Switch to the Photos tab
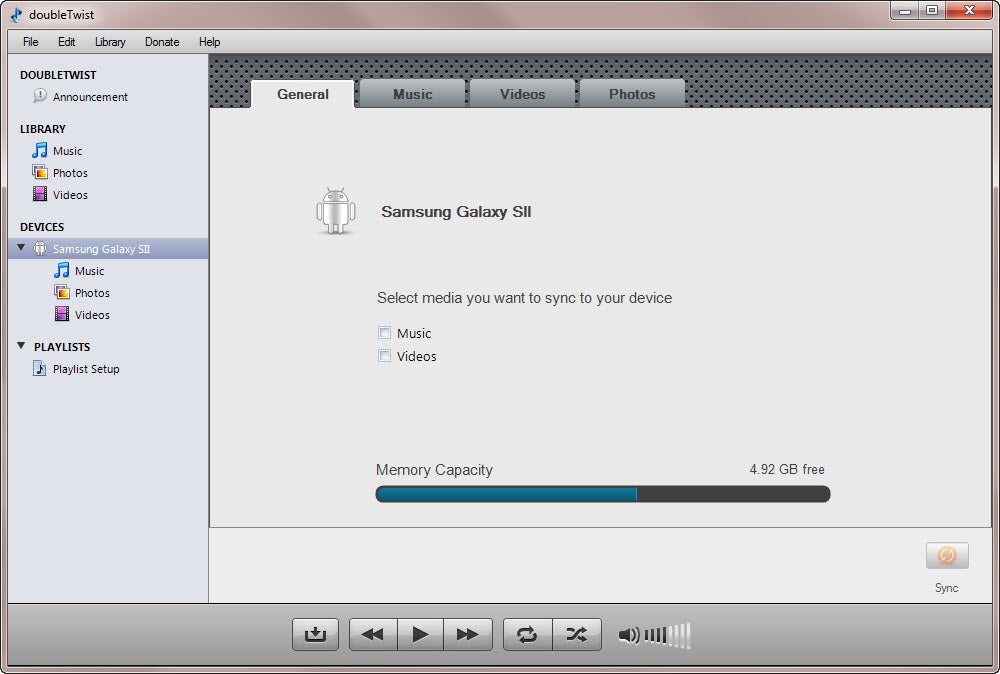 click(x=632, y=94)
